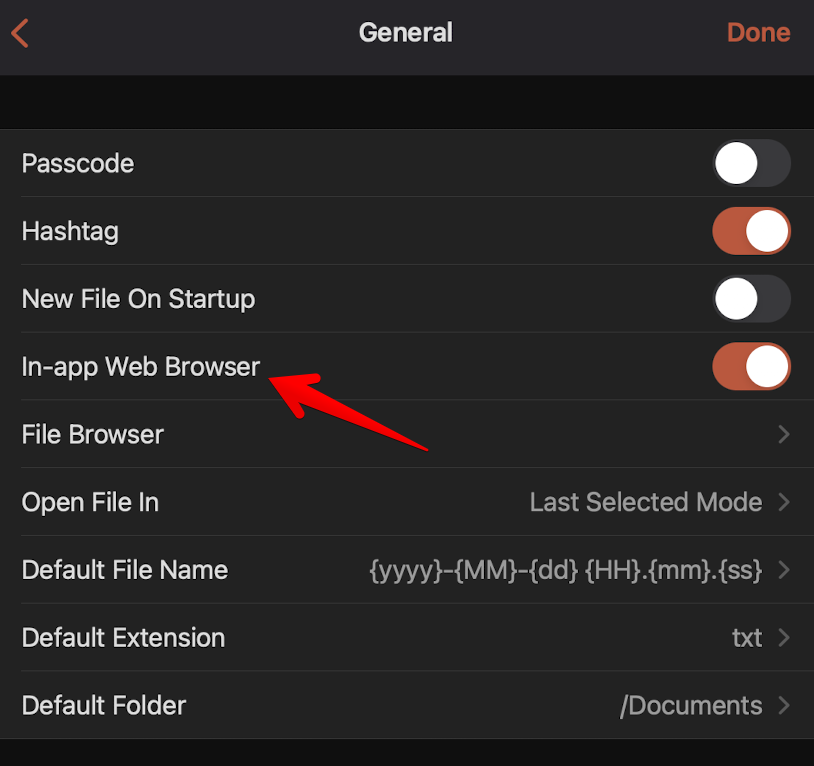Click the chevron arrow on File Browser row
Screen dimensions: 814x766
click(x=784, y=435)
